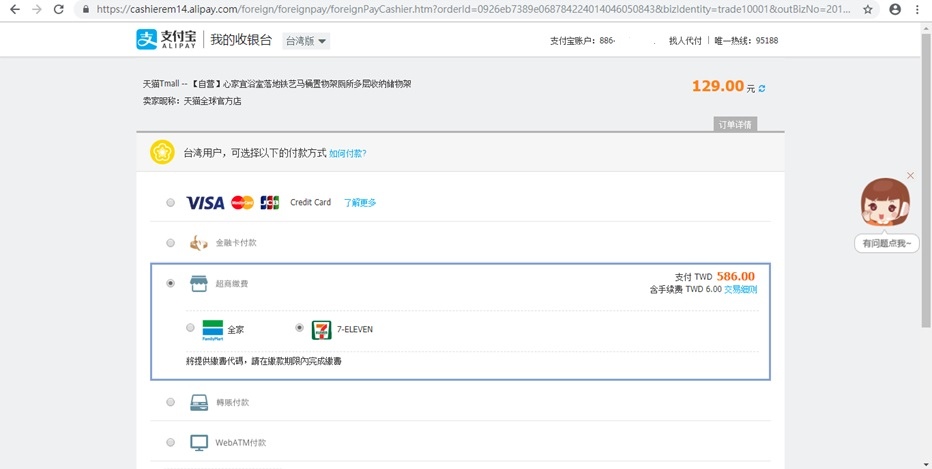
Task: Click the 我的收银台 title
Action: tap(241, 40)
